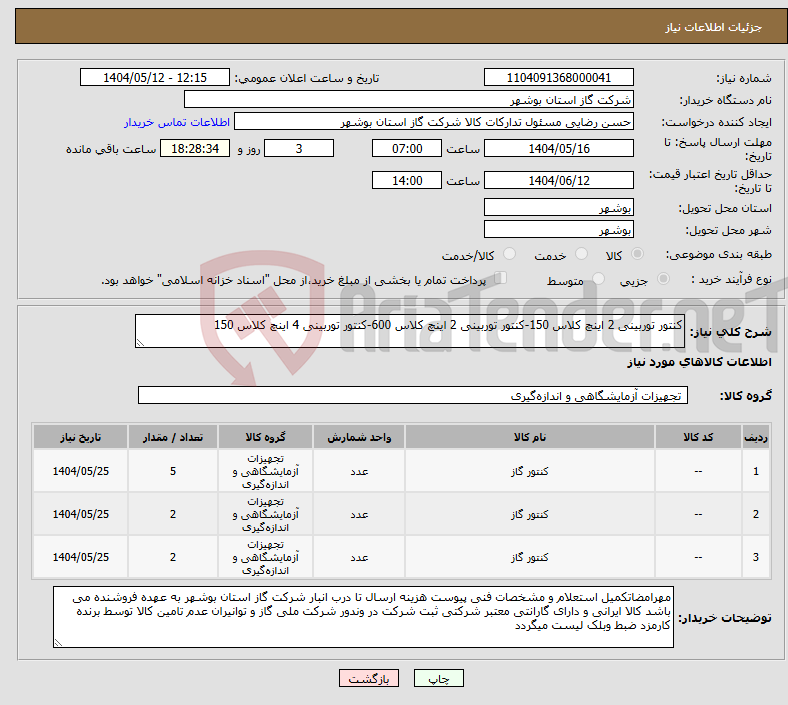Click کنتور گاز name in row 3
The height and width of the screenshot is (705, 788).
(530, 557)
